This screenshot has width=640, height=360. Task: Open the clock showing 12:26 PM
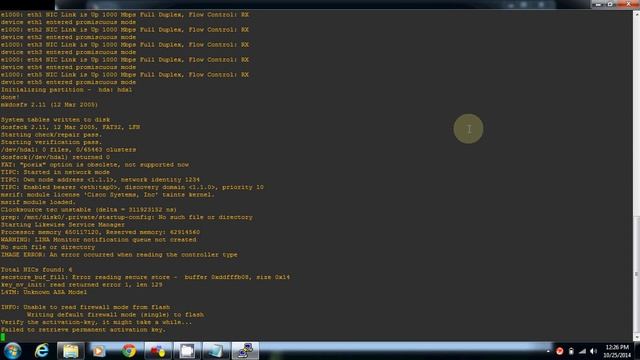point(617,351)
